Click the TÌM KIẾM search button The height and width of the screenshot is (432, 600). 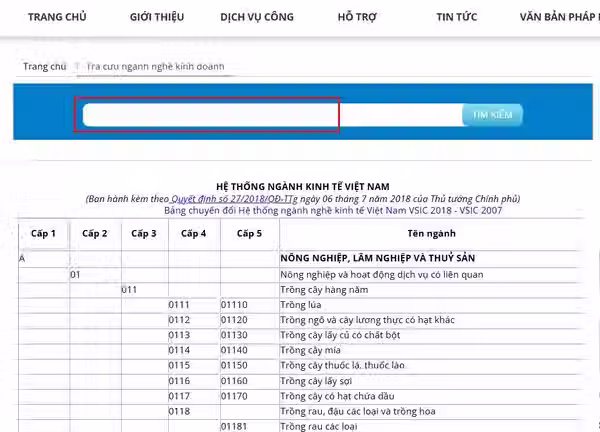click(492, 115)
